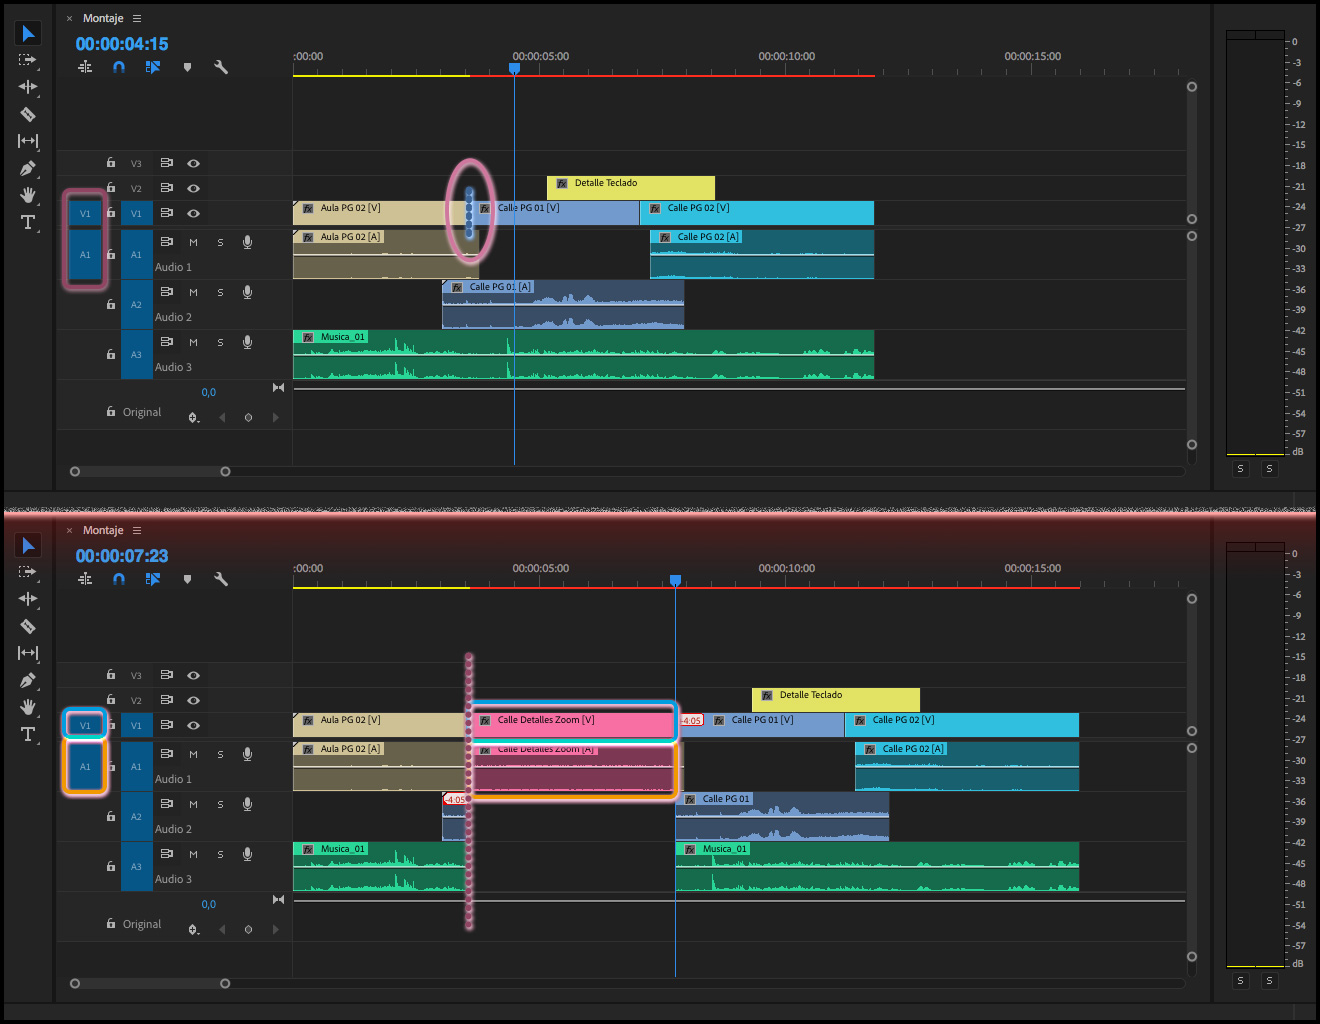Choose the Type tool in the lower panel
1320x1024 pixels.
28,734
